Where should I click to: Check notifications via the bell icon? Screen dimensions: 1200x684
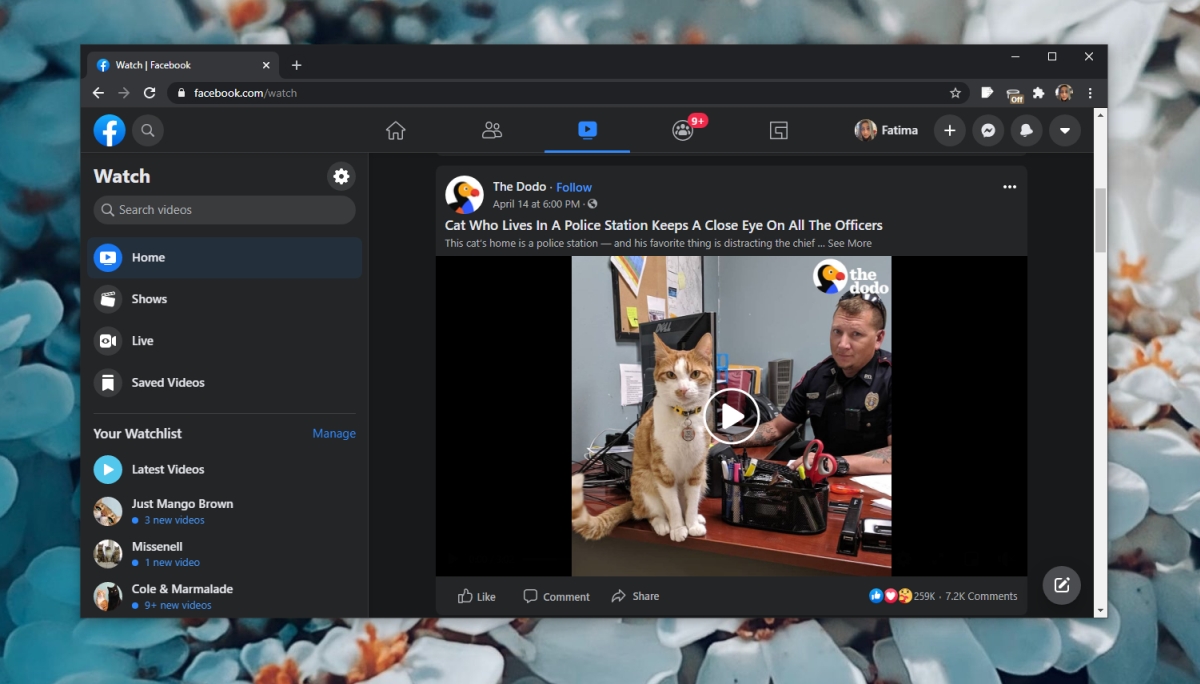pyautogui.click(x=1026, y=130)
